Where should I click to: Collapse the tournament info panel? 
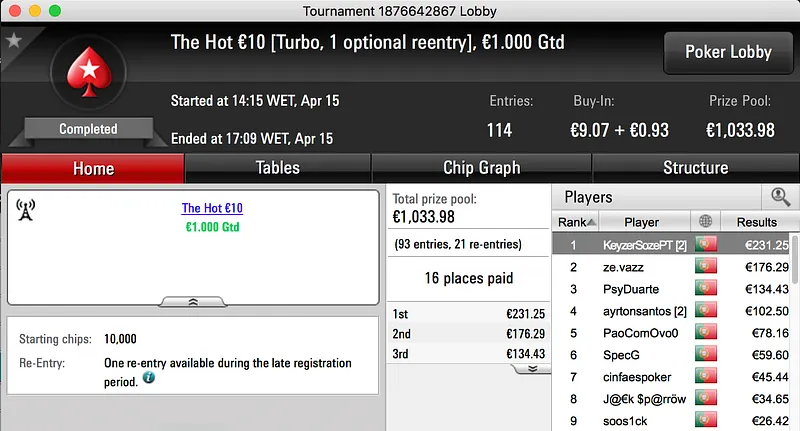(192, 301)
